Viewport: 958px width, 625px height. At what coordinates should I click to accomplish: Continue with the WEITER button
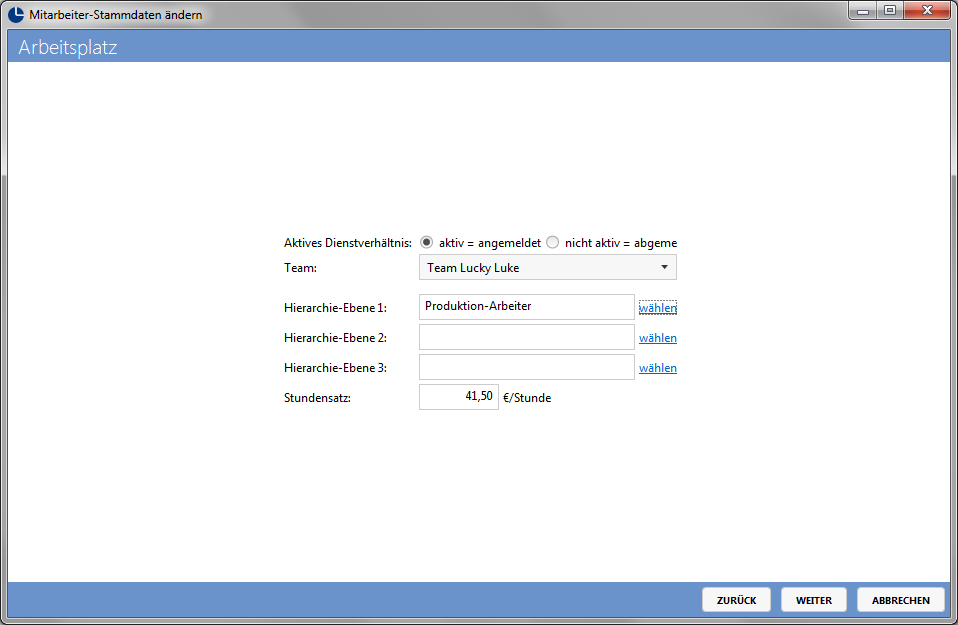814,600
